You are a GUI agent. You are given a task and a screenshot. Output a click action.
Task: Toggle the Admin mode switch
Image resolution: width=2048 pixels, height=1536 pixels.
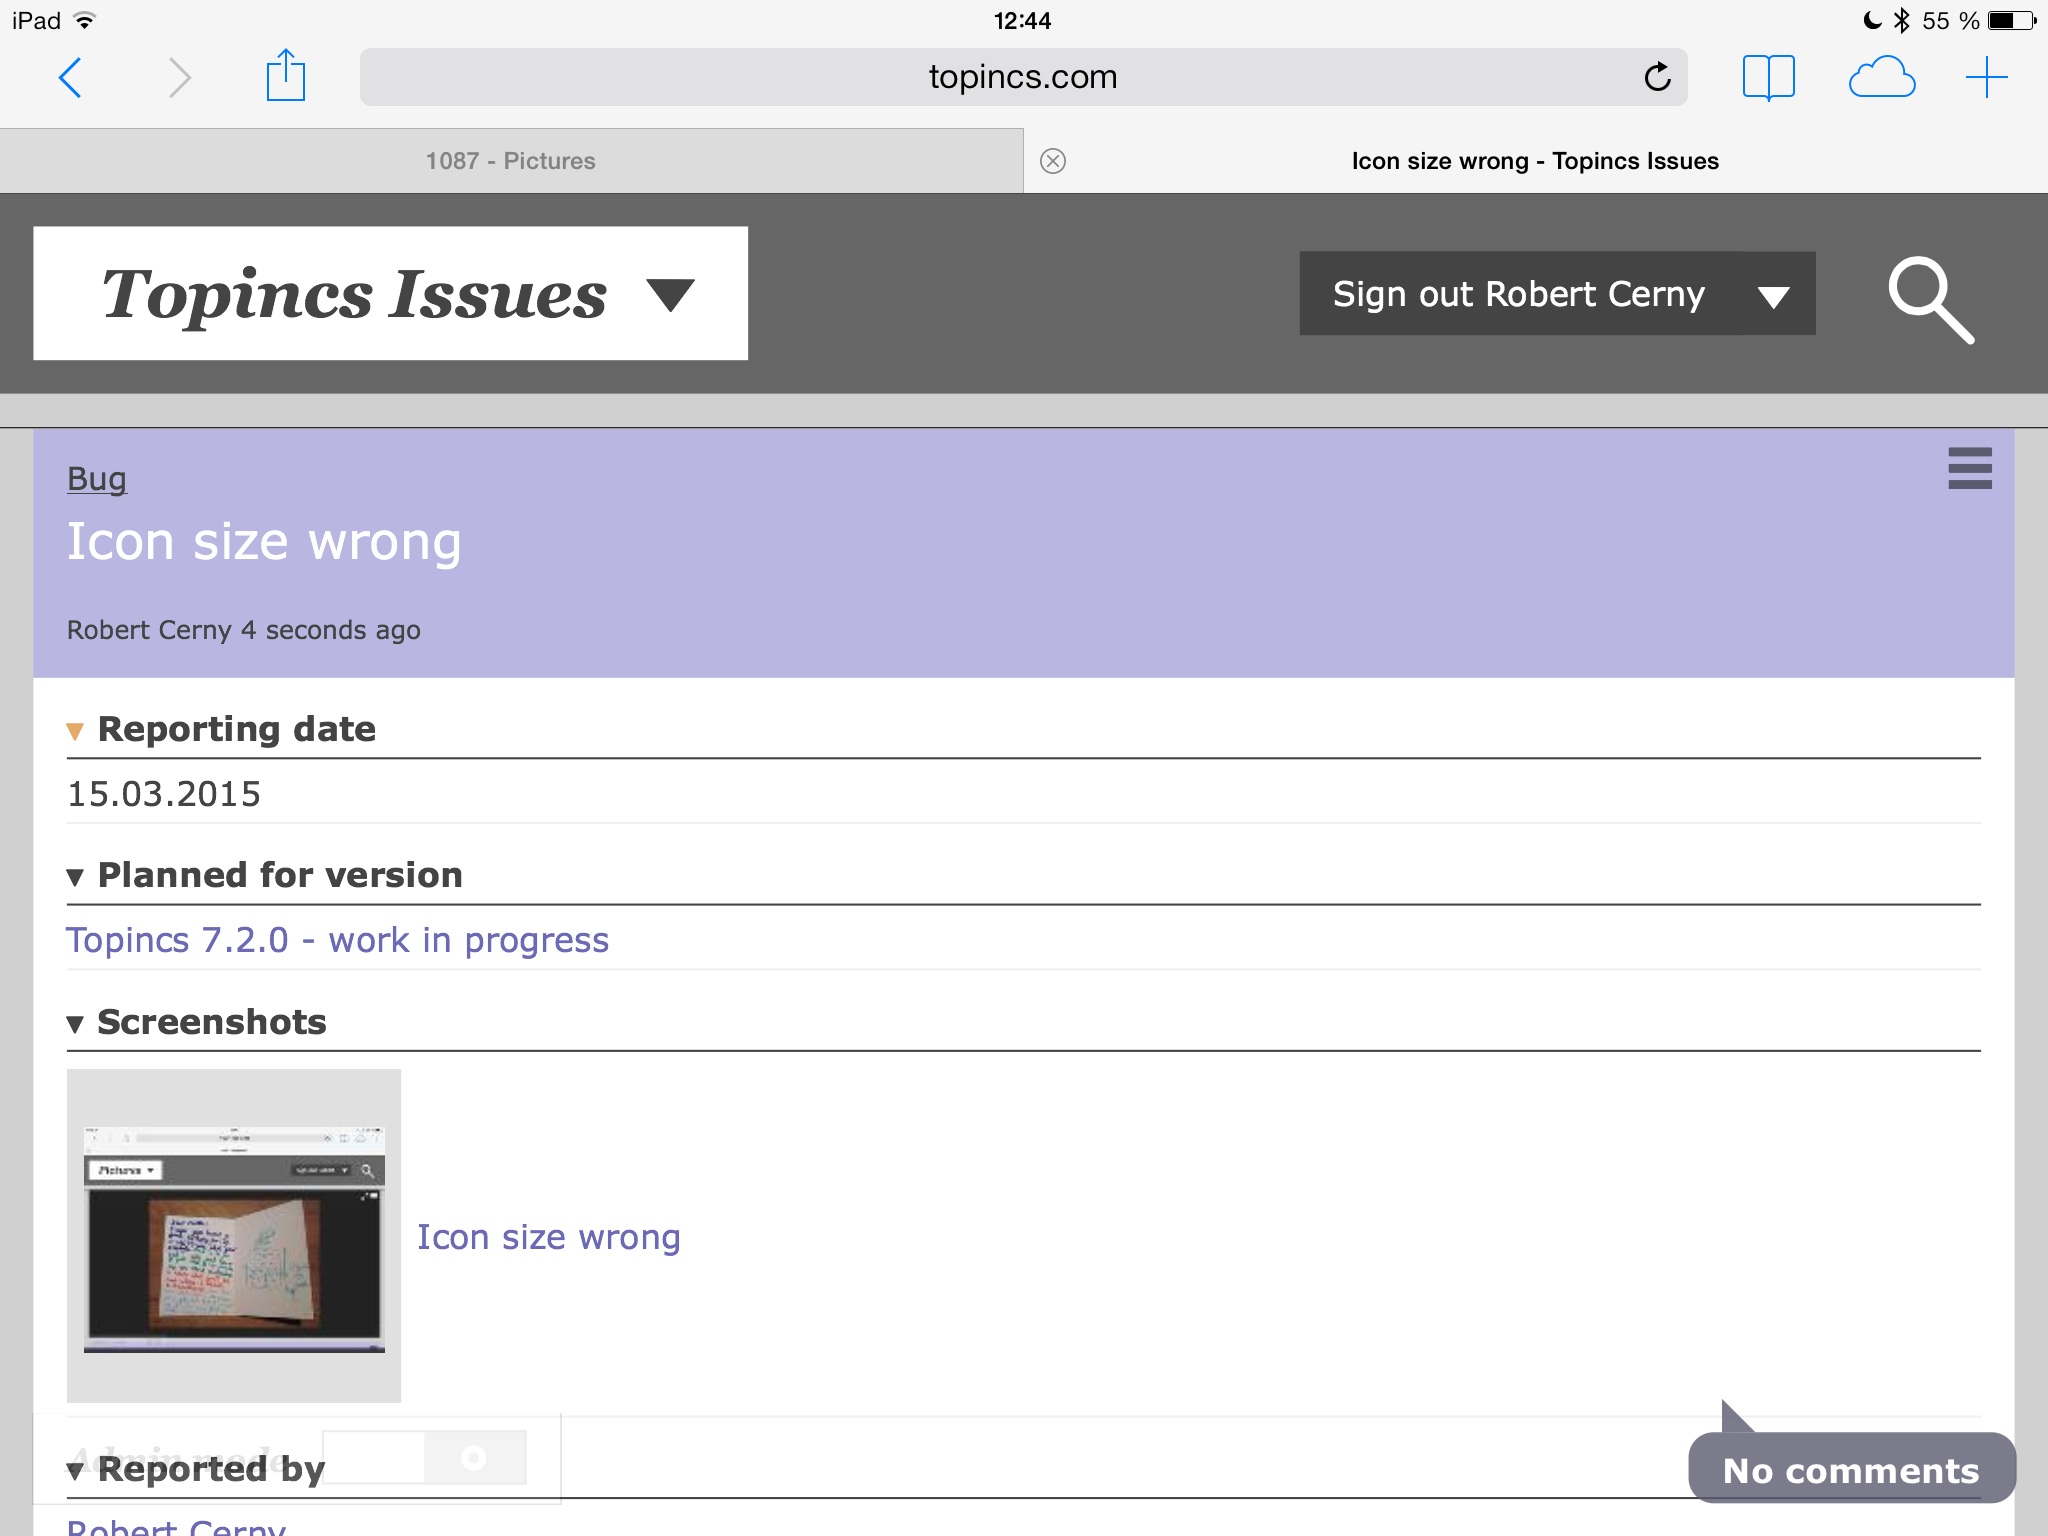(x=425, y=1457)
